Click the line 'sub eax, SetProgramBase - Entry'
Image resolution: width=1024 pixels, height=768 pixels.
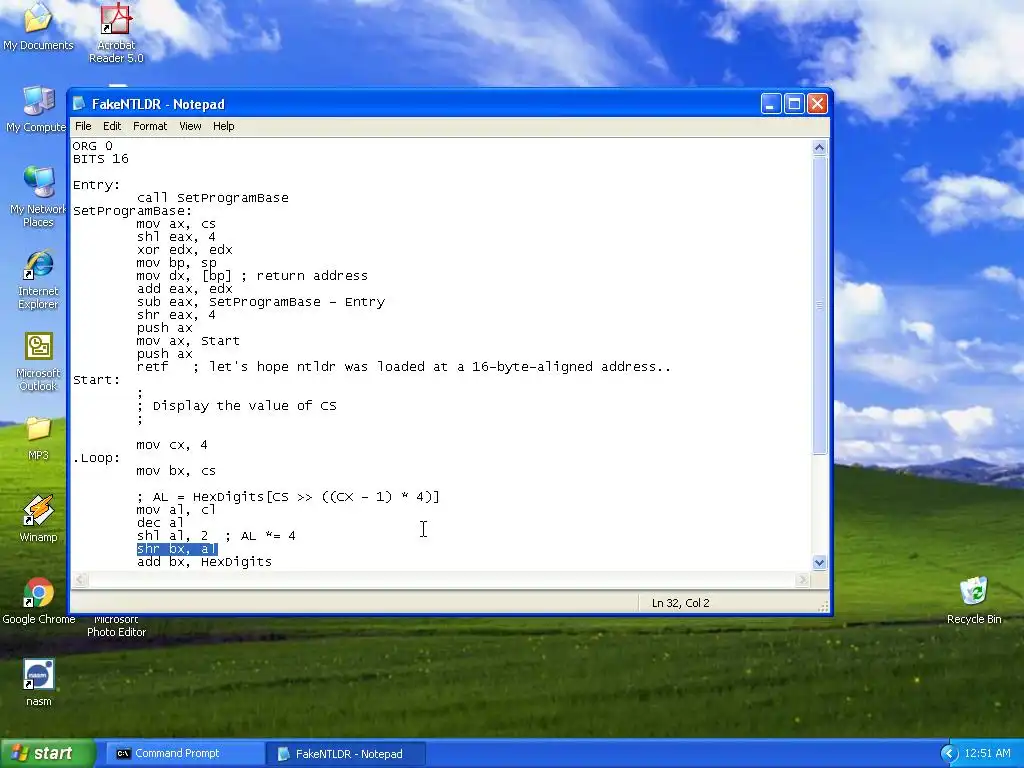pos(261,302)
